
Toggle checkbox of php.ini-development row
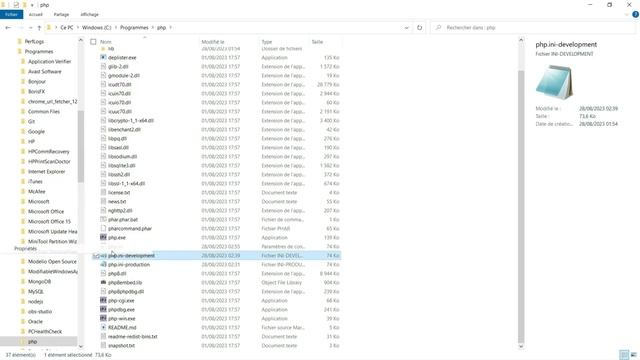[x=96, y=256]
